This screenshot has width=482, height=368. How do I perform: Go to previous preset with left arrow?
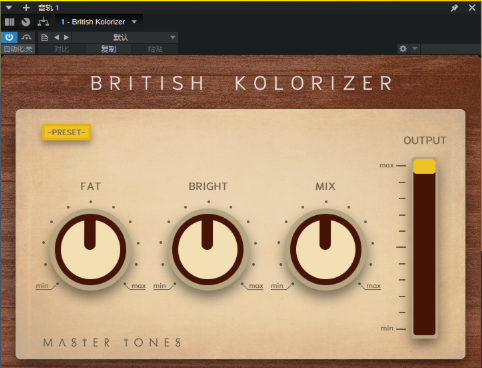point(57,37)
